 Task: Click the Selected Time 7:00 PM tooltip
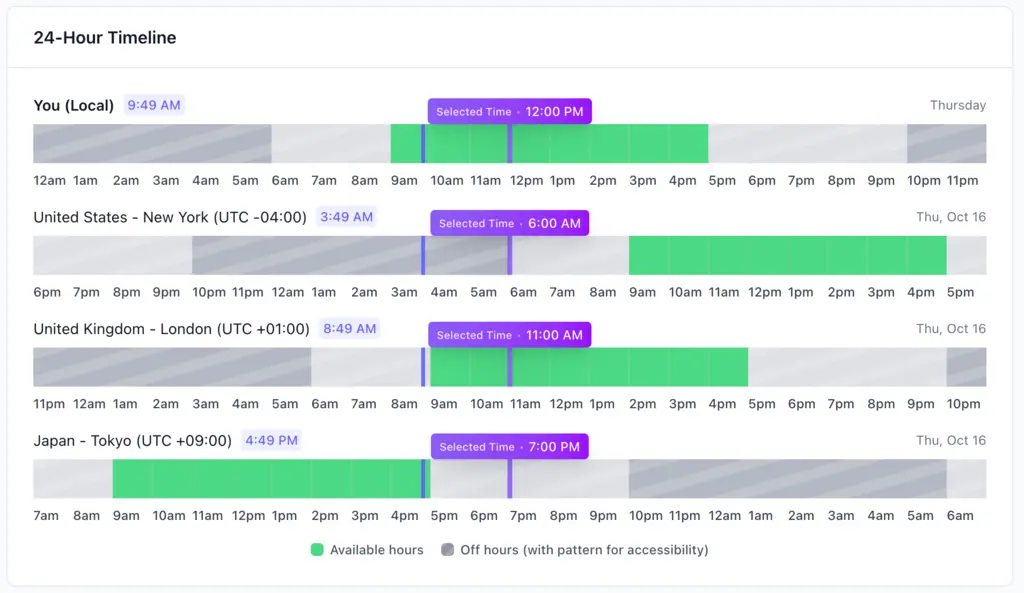tap(509, 448)
